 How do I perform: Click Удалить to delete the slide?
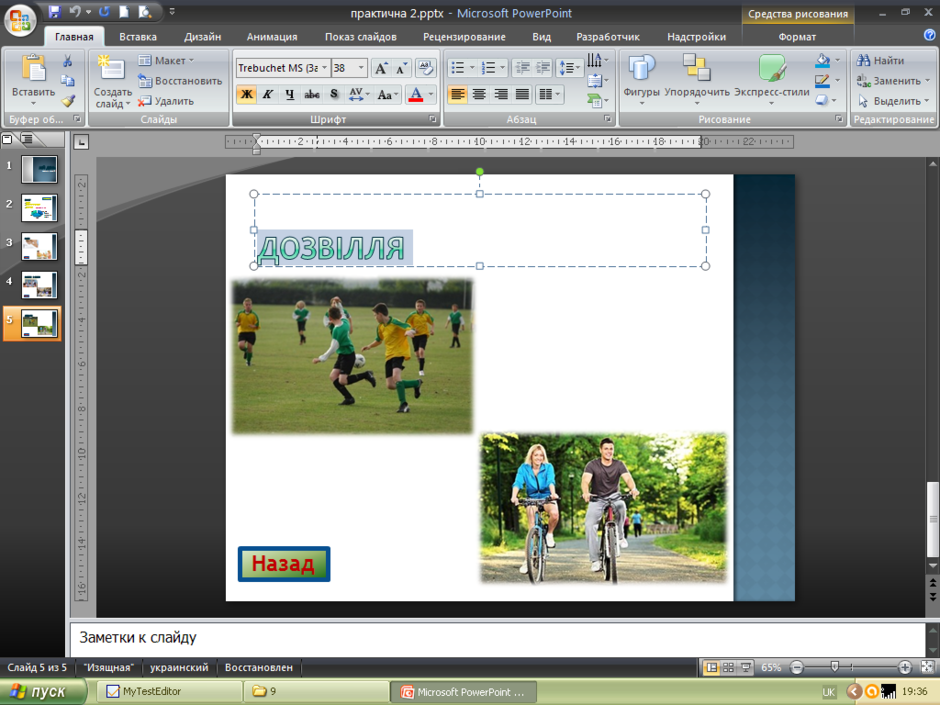(x=166, y=101)
